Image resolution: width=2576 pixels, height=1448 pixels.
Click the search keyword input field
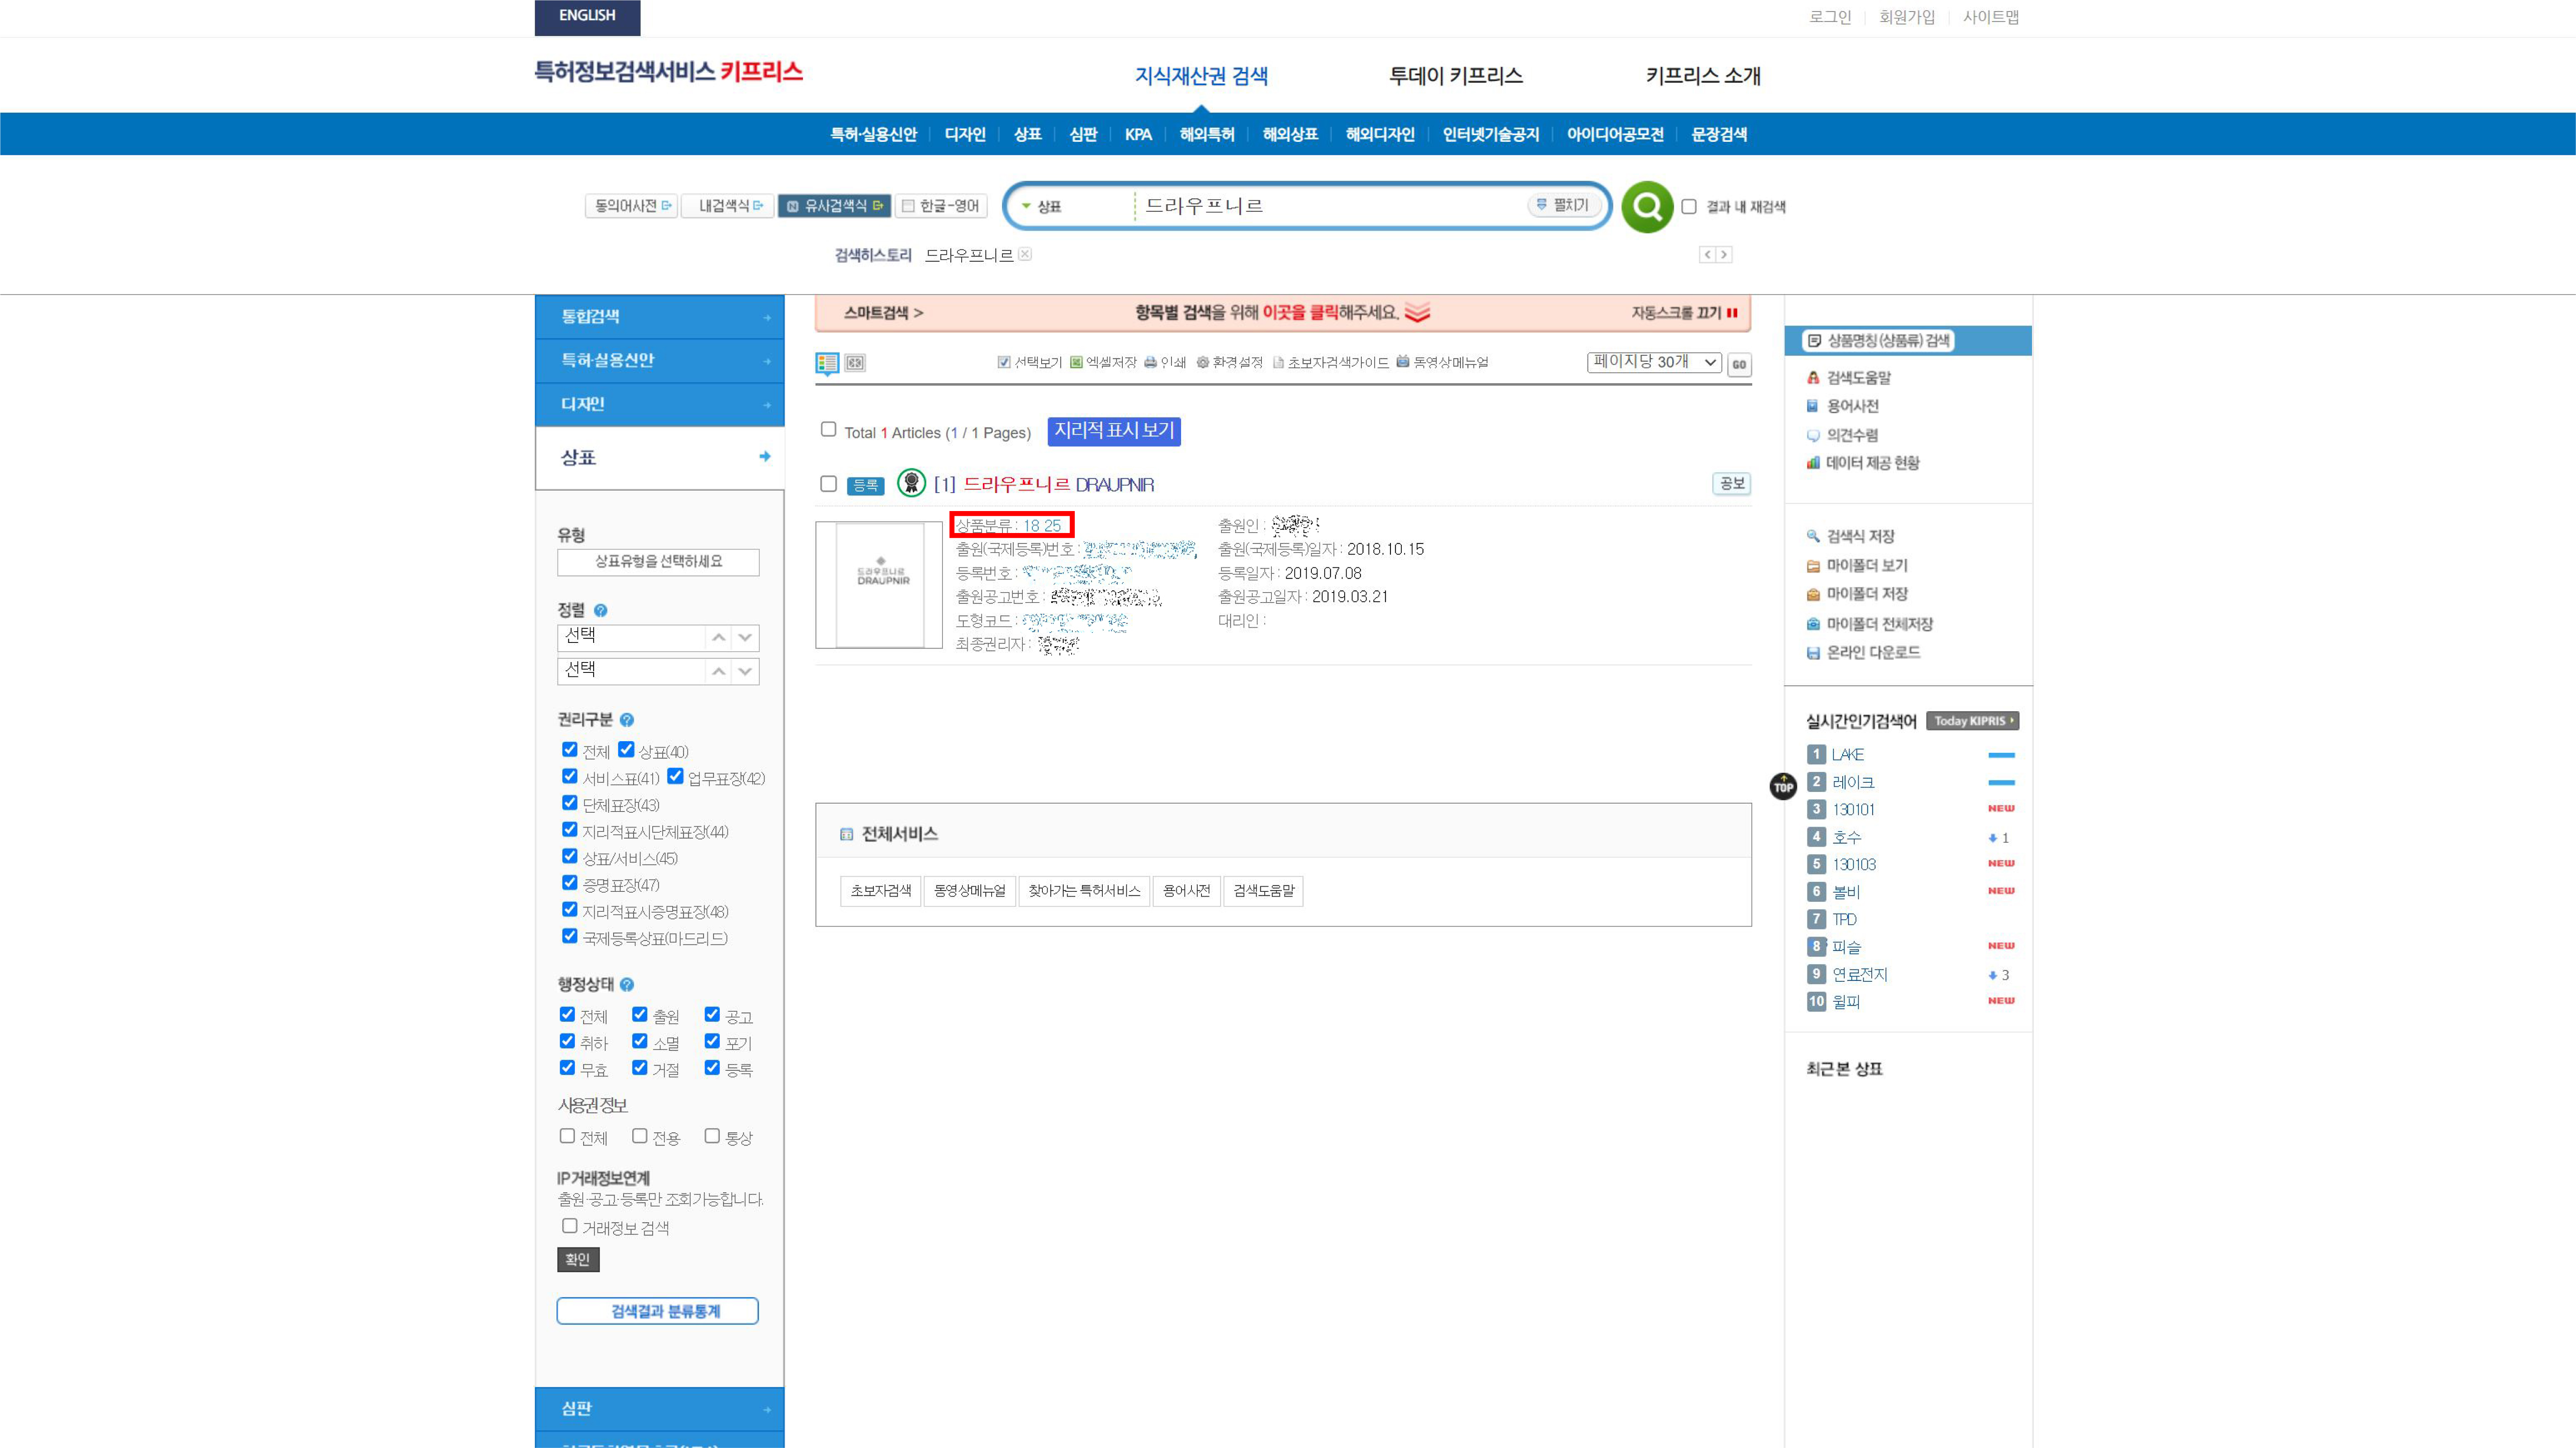click(1331, 207)
